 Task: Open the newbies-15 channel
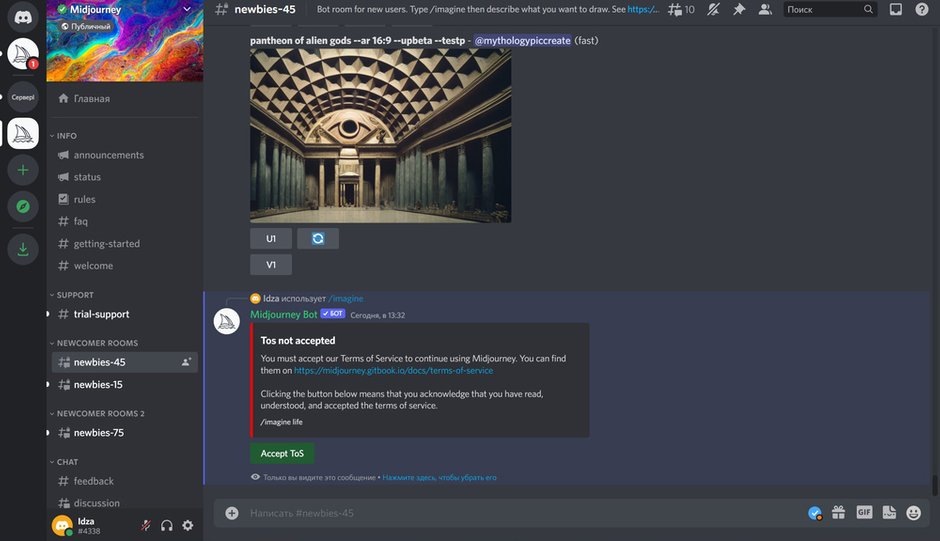coord(125,384)
